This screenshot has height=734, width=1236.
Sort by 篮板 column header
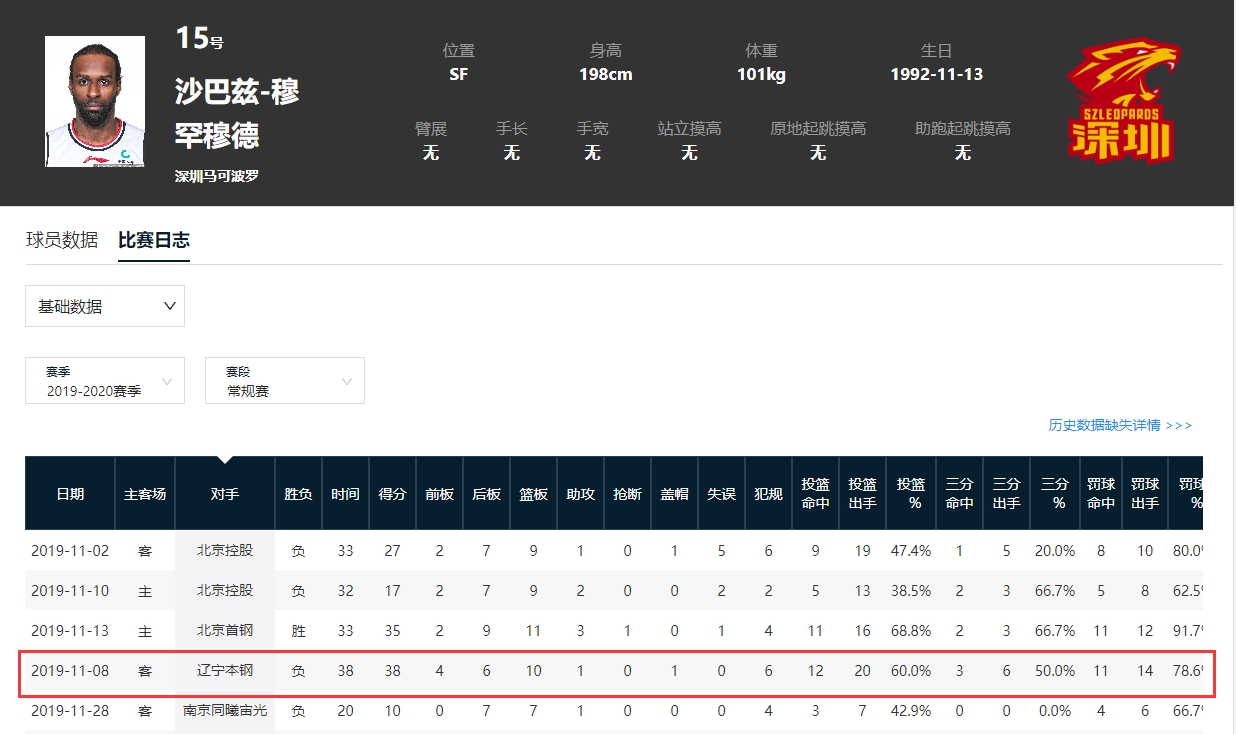pyautogui.click(x=533, y=494)
